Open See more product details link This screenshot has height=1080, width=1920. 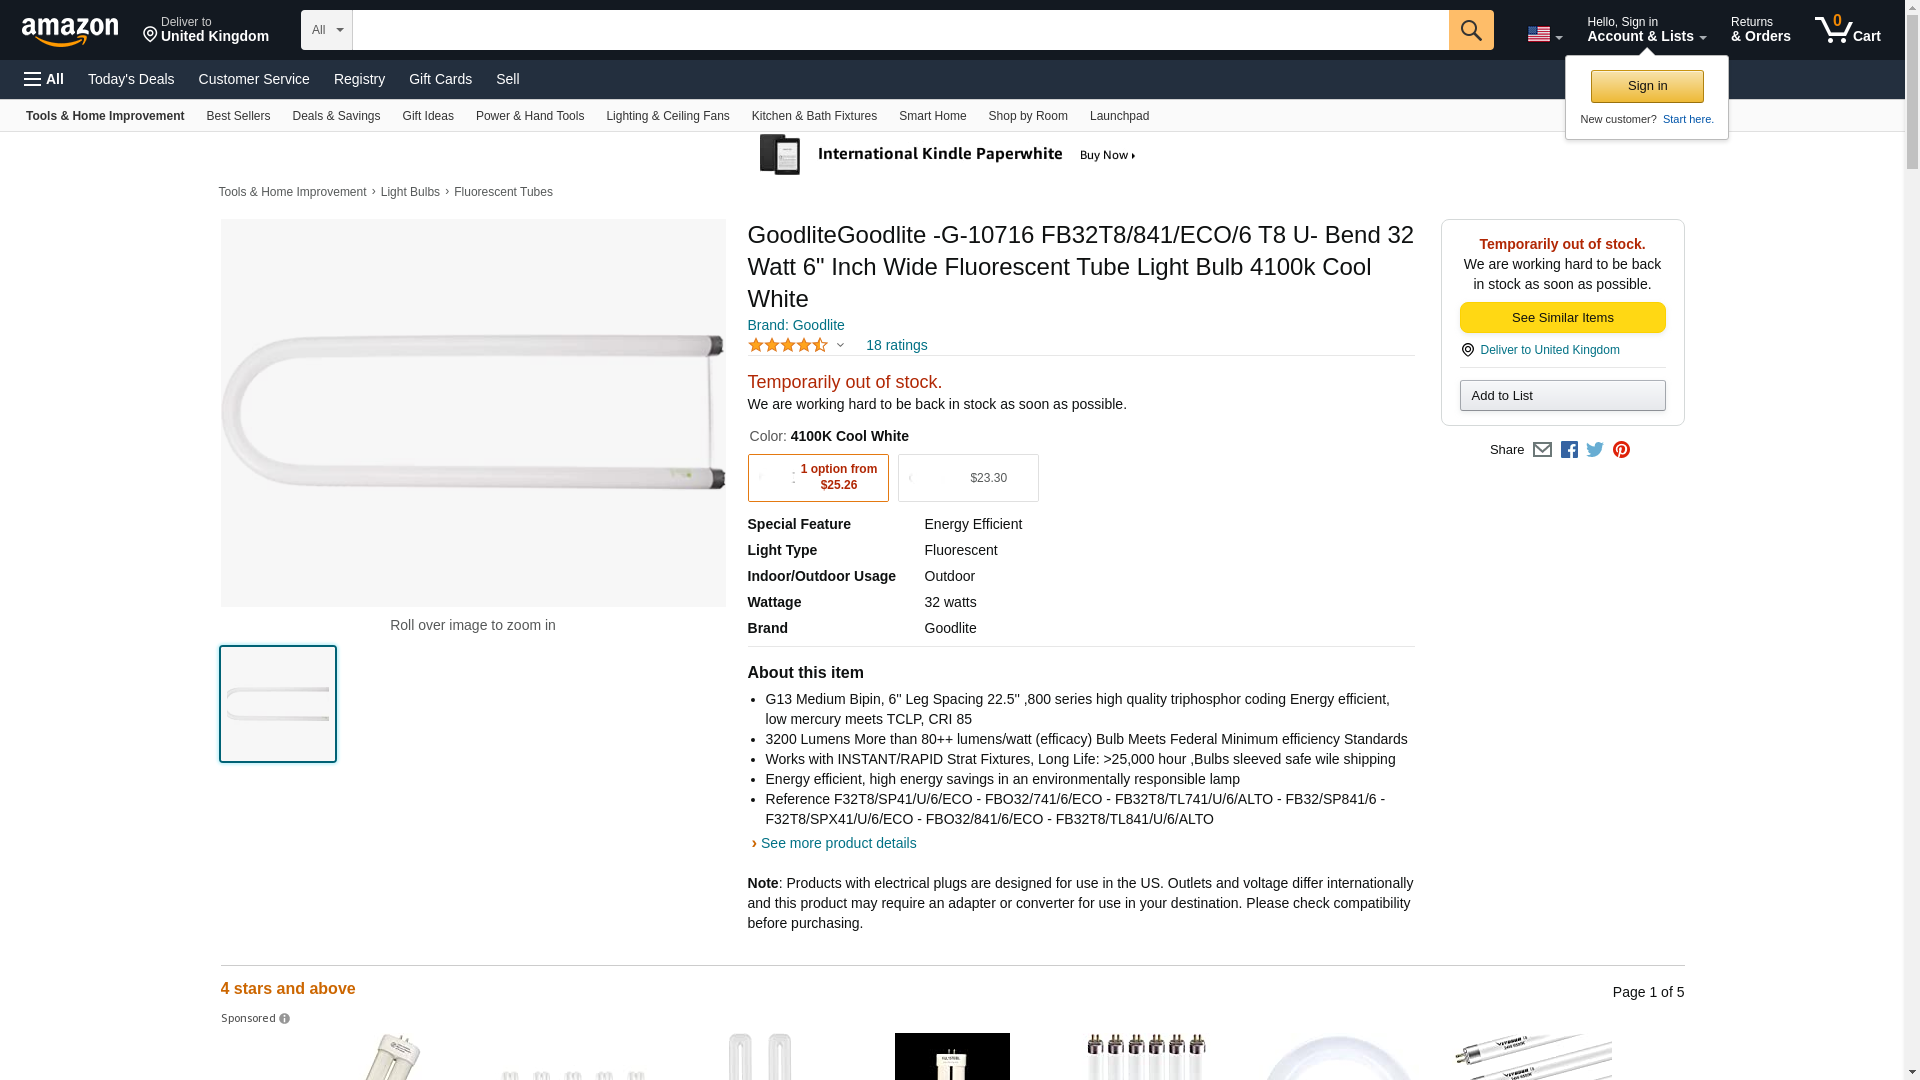(x=838, y=843)
